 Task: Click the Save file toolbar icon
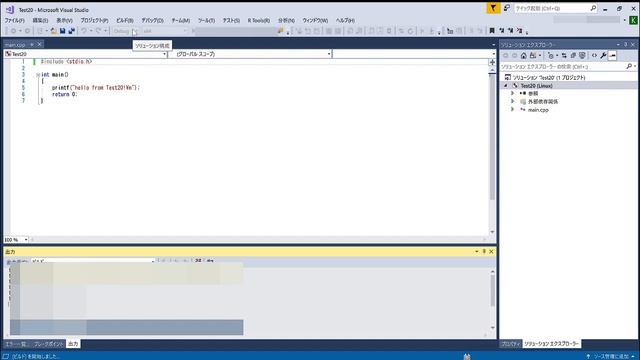point(62,31)
